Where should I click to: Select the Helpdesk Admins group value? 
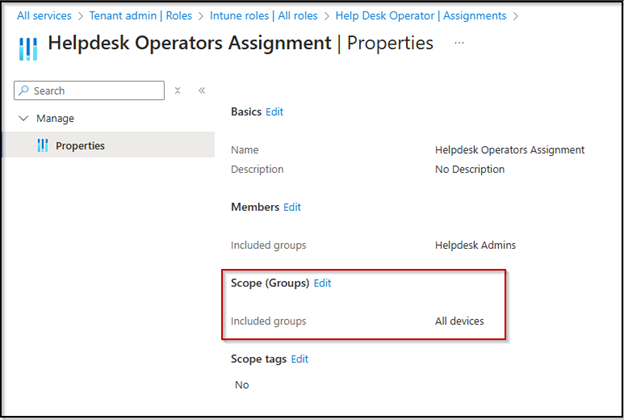(475, 245)
